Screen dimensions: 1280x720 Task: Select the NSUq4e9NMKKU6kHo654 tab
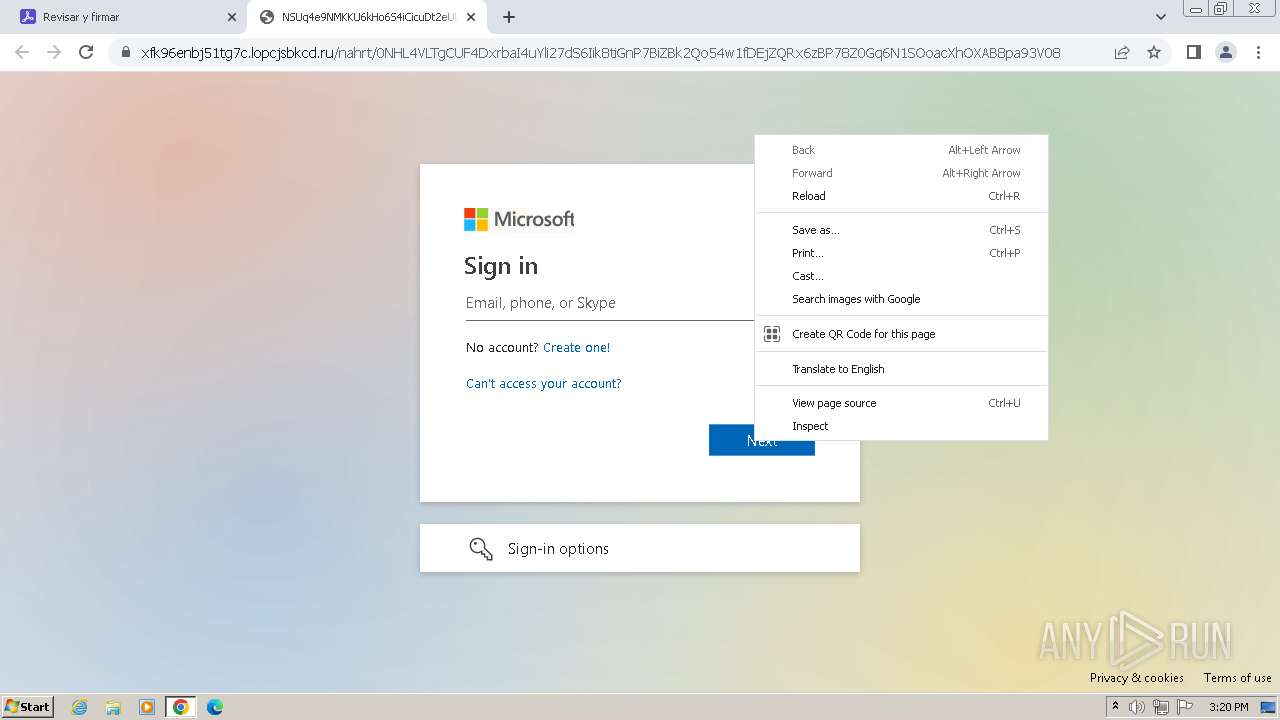(368, 17)
